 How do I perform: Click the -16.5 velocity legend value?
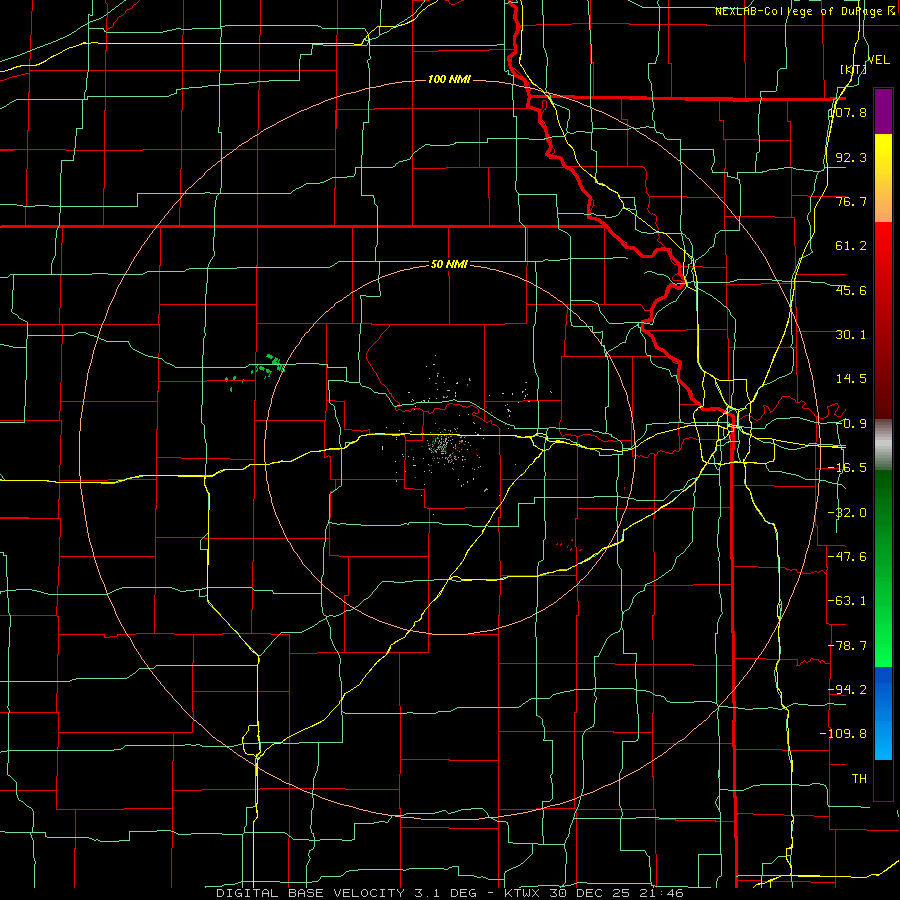848,468
